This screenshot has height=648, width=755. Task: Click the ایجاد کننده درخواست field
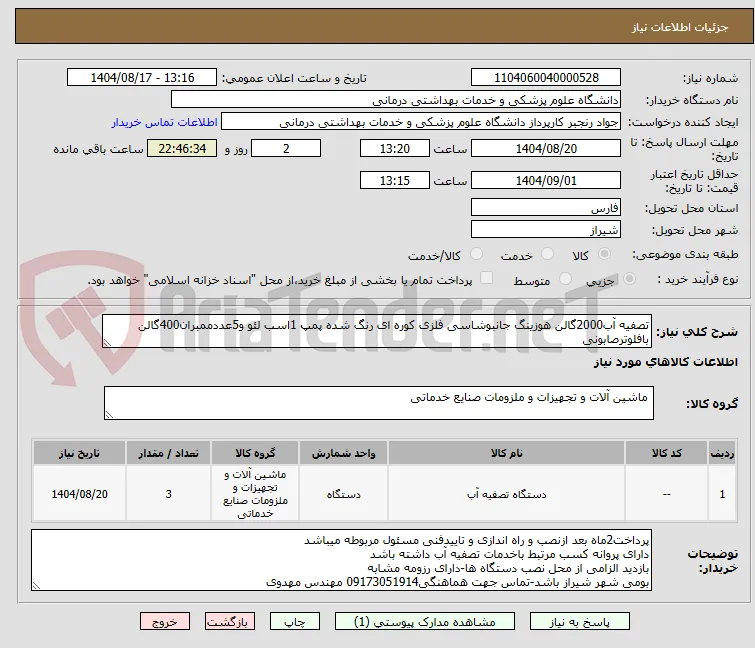pos(421,122)
